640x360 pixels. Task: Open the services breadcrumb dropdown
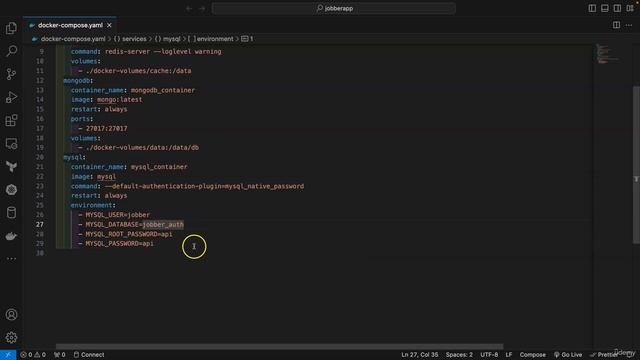[x=130, y=39]
